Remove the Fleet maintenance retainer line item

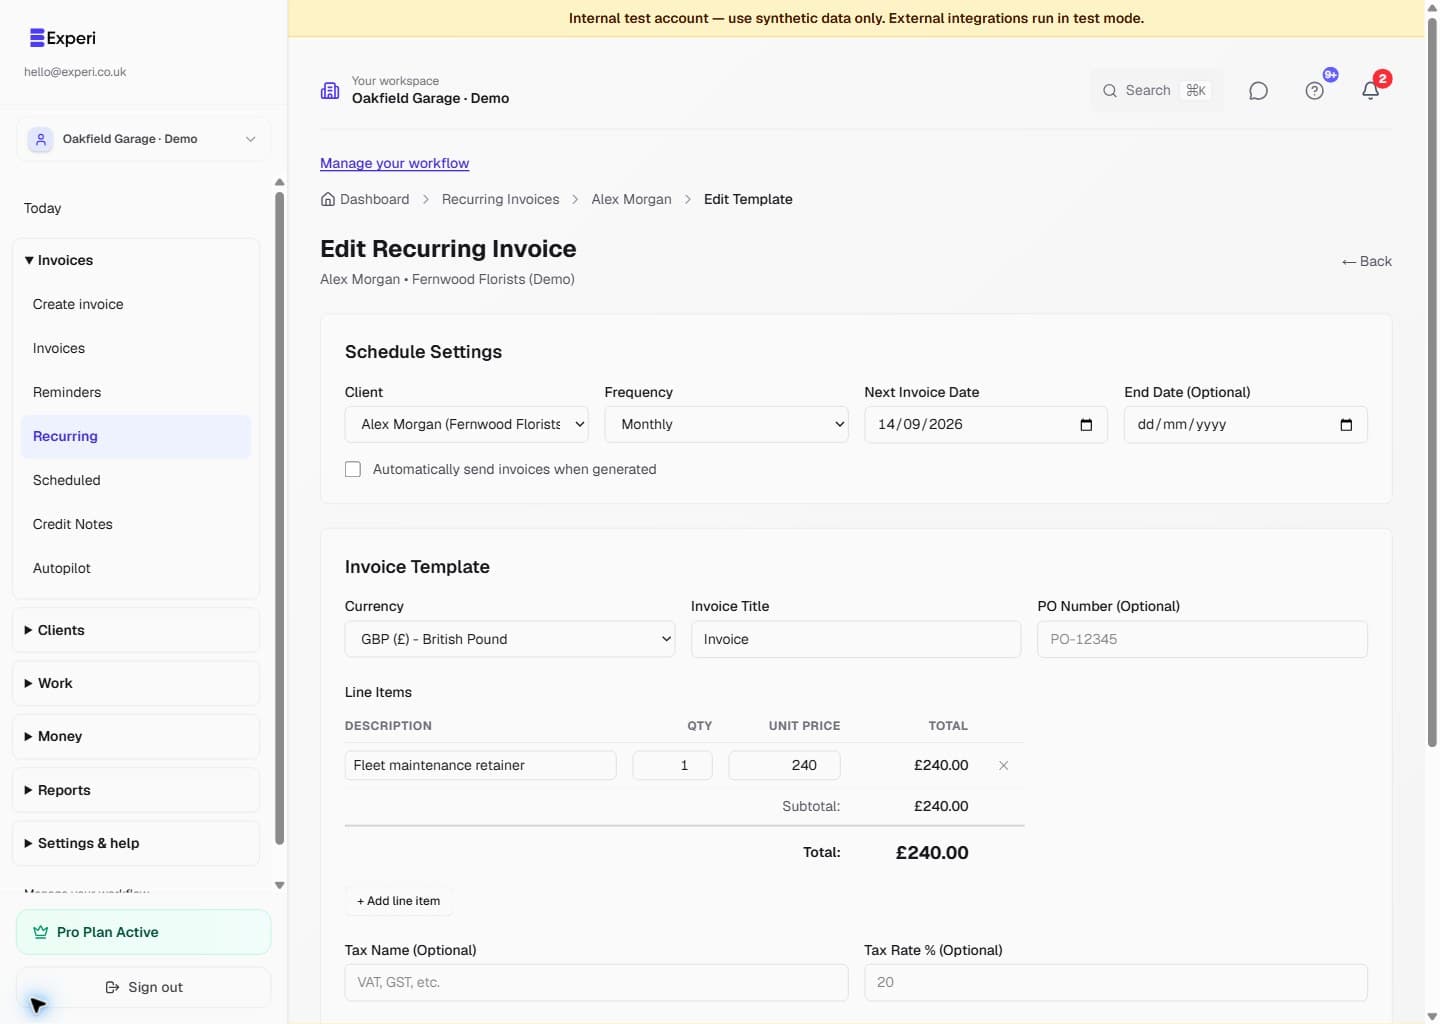point(1003,765)
